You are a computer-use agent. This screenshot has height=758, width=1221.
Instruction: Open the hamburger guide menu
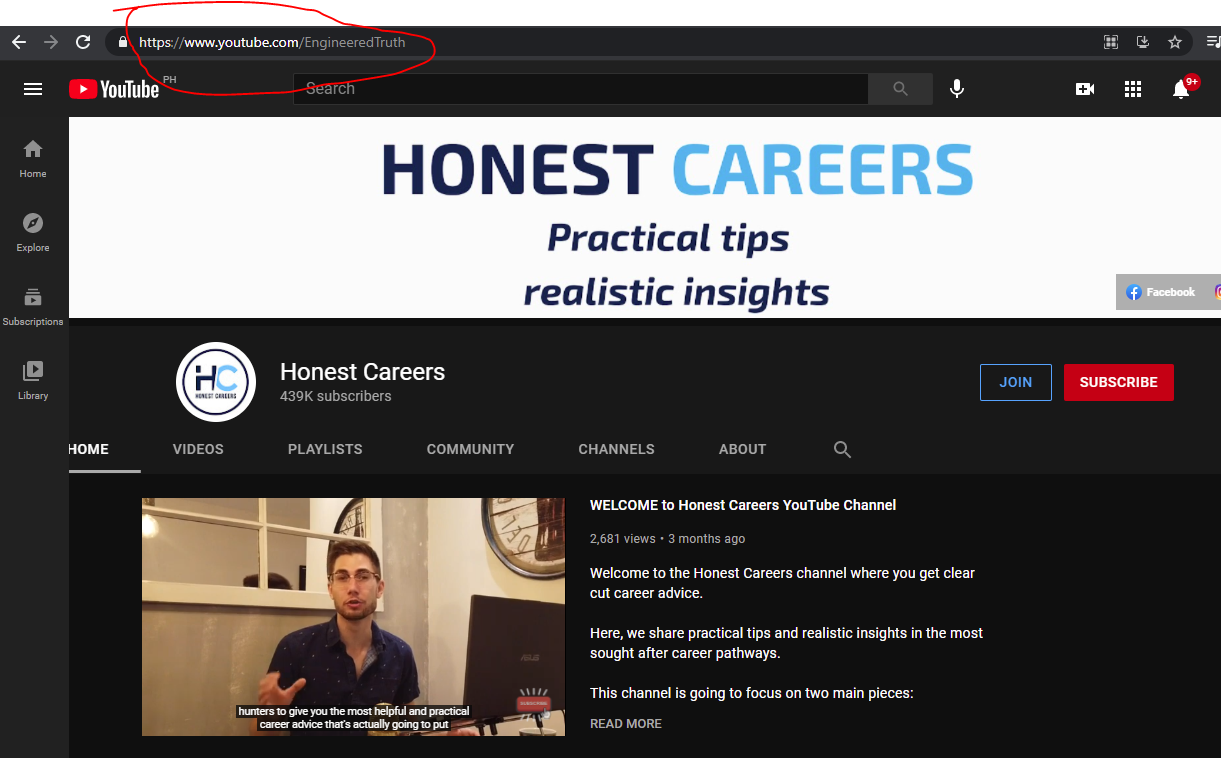point(33,89)
